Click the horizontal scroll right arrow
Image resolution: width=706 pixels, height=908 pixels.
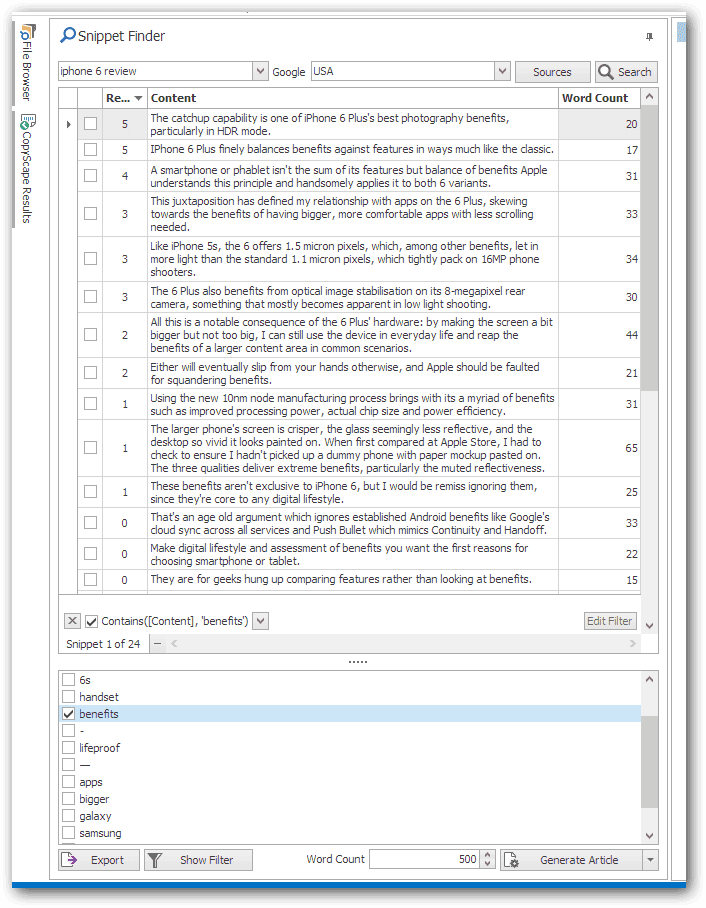click(632, 643)
